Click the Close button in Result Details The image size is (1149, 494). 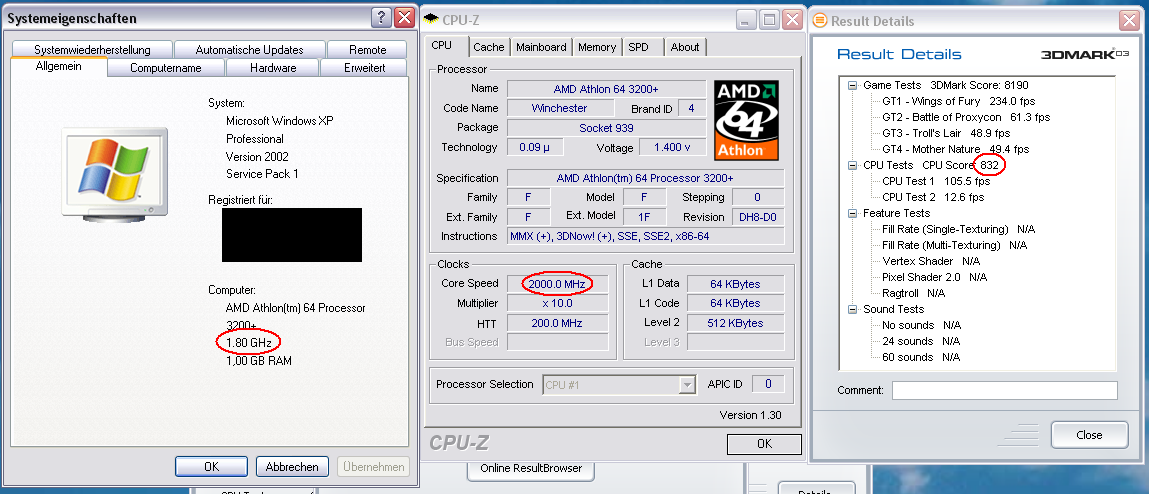click(x=1089, y=435)
